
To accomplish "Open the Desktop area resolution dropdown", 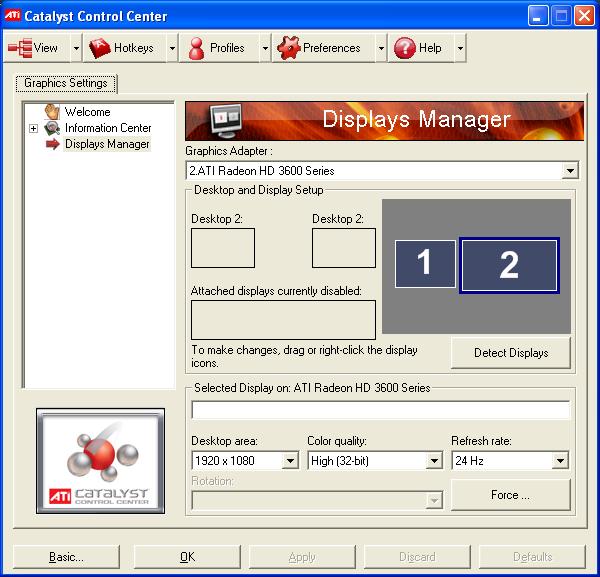I will [290, 461].
